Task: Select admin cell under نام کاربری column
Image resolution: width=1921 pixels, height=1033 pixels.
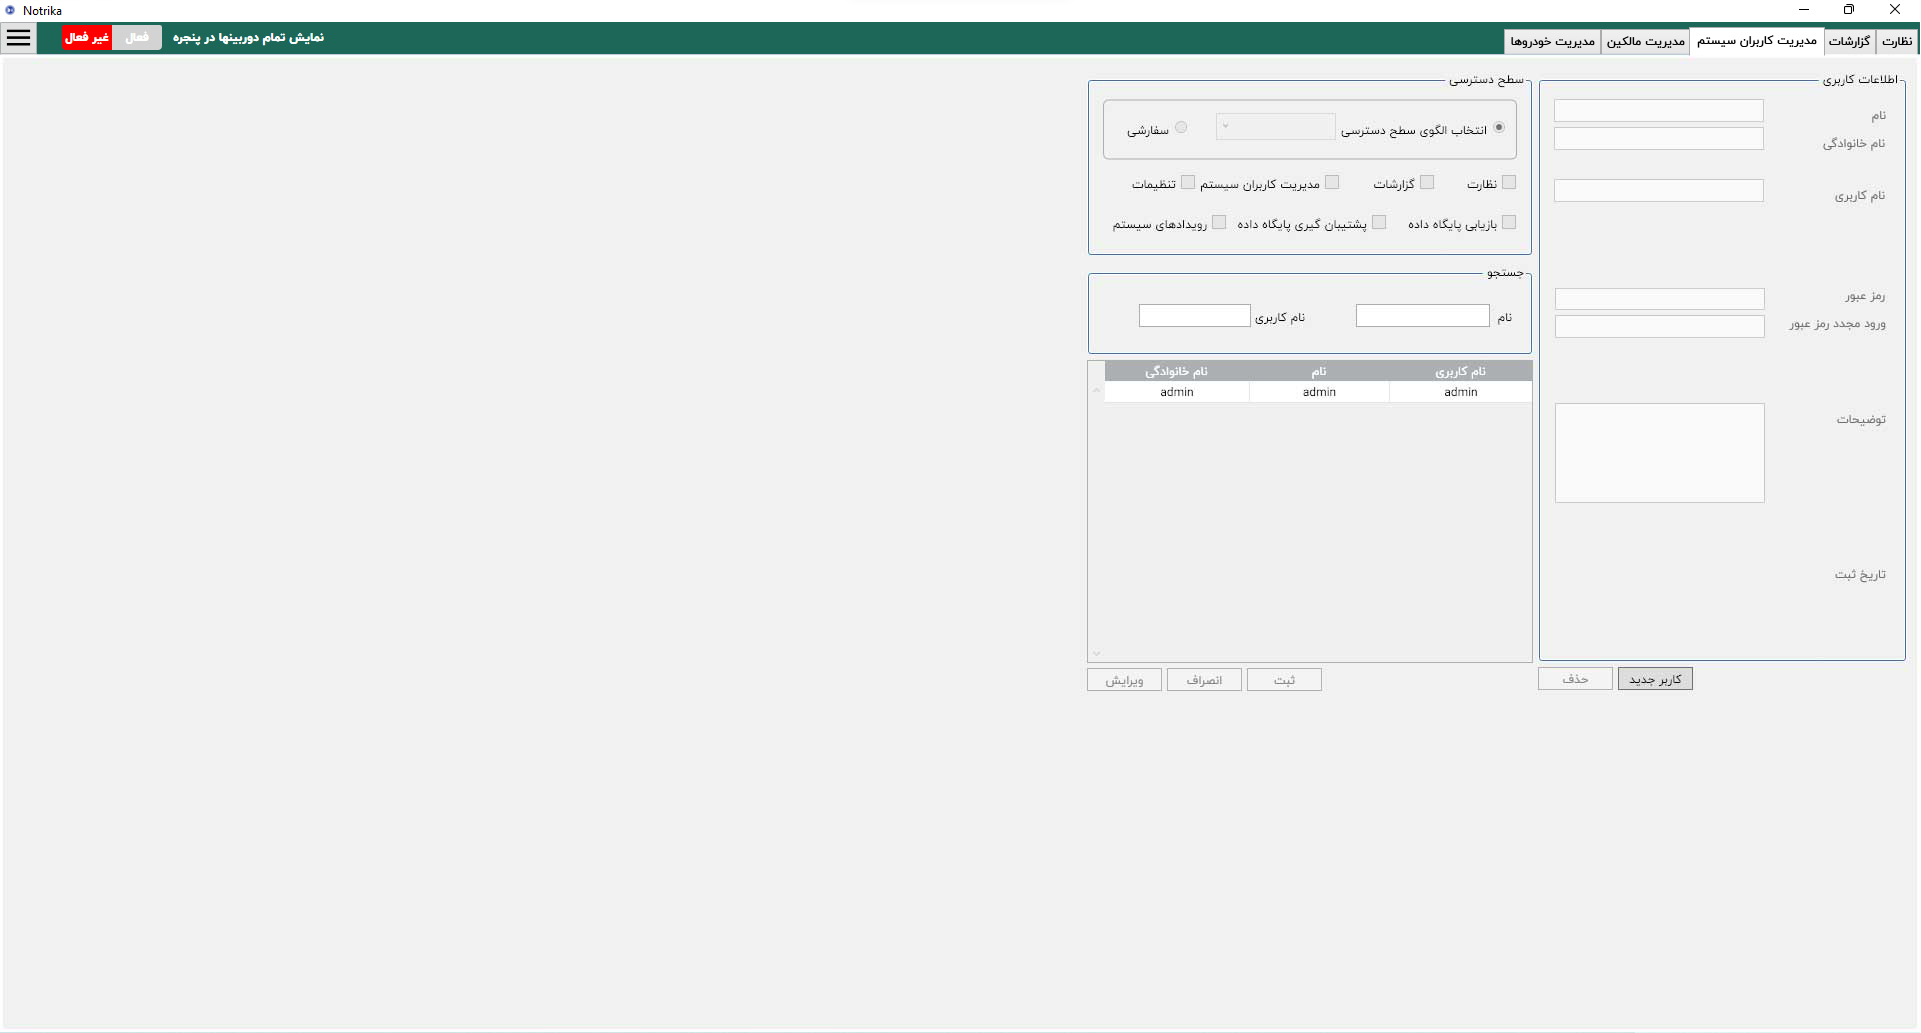Action: tap(1461, 392)
